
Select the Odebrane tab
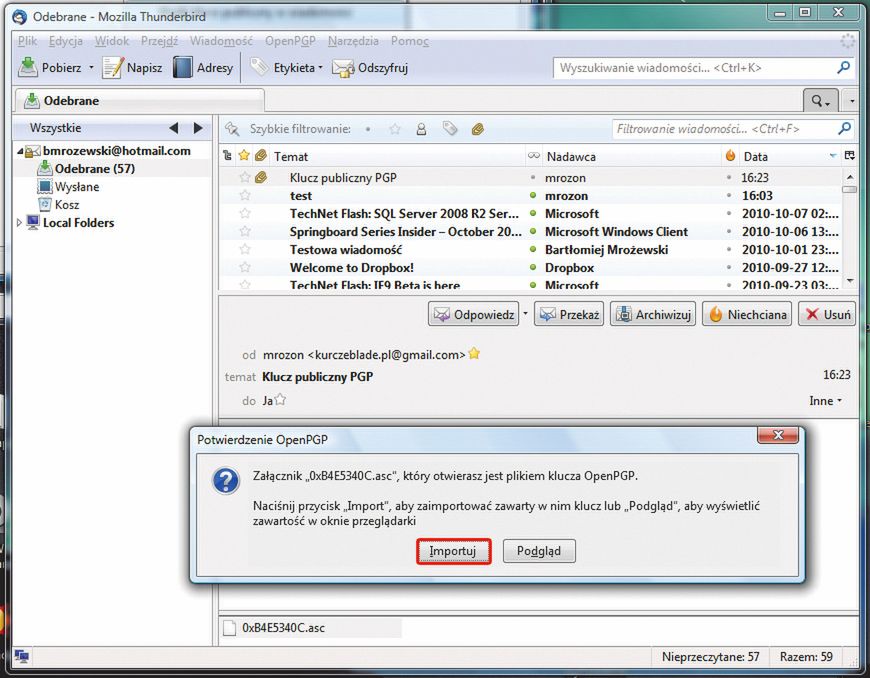[x=139, y=100]
